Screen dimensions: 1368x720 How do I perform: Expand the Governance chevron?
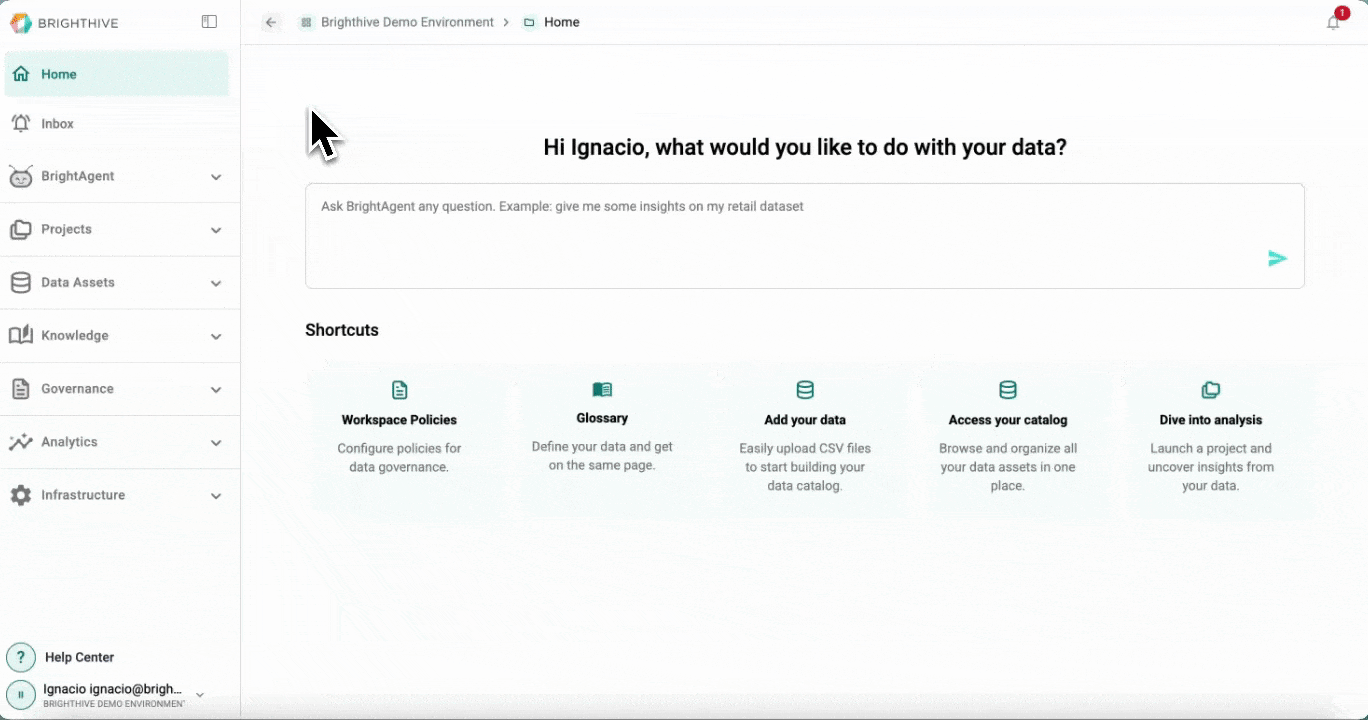(216, 389)
